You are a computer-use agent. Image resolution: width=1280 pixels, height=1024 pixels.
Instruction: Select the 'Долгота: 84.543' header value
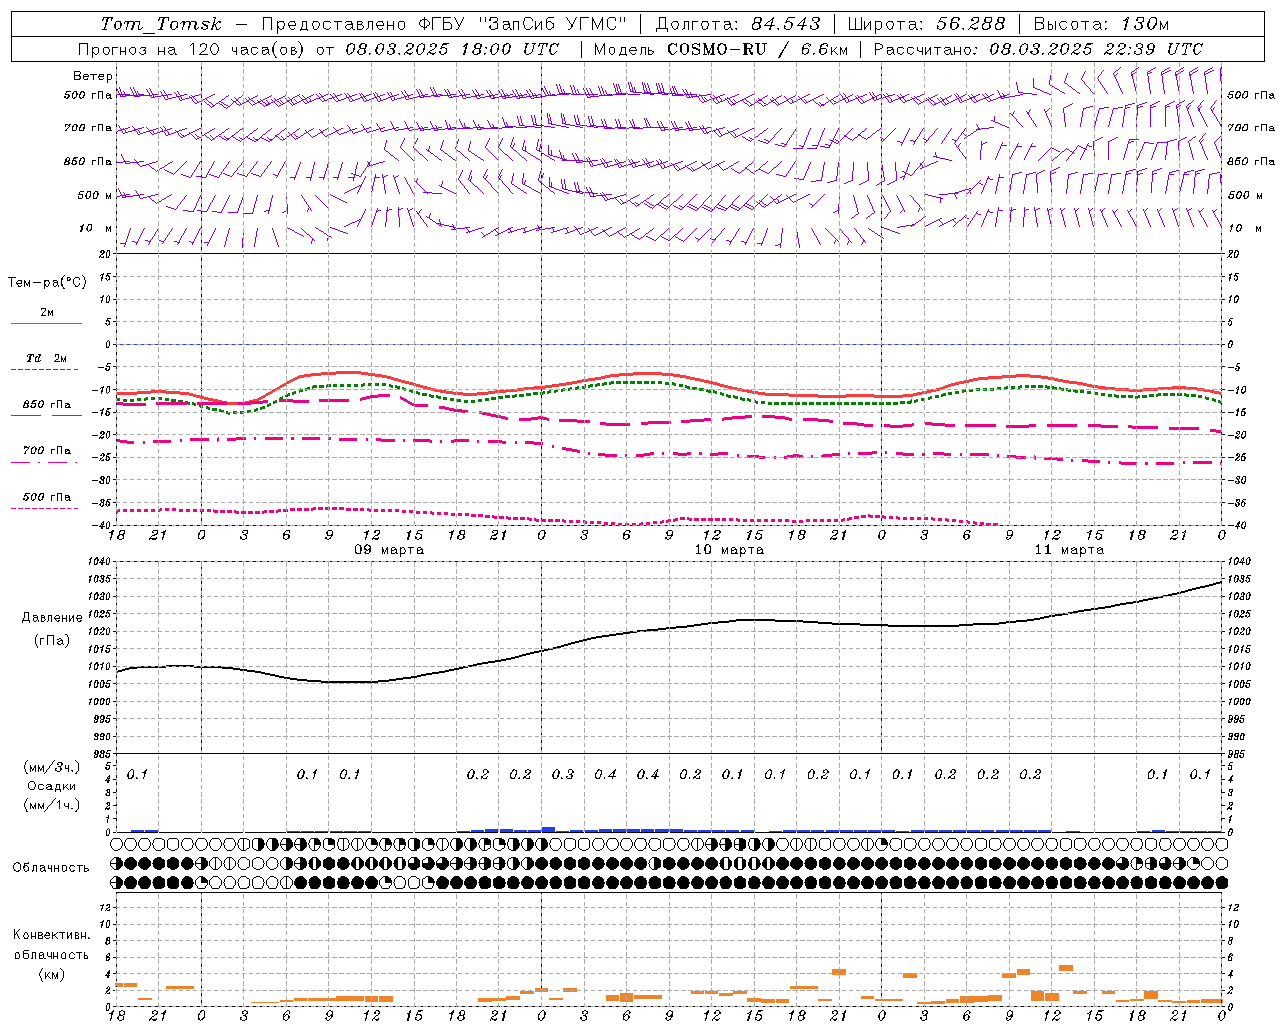(x=738, y=24)
